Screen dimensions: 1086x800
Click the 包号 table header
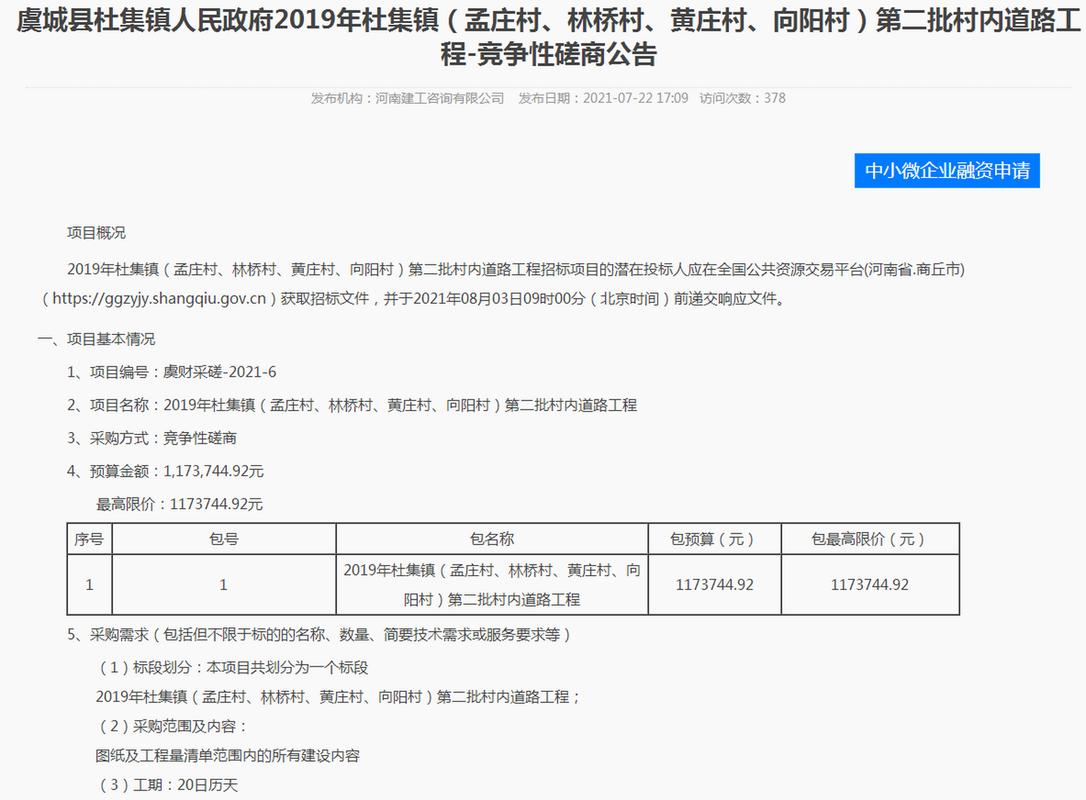click(x=224, y=539)
